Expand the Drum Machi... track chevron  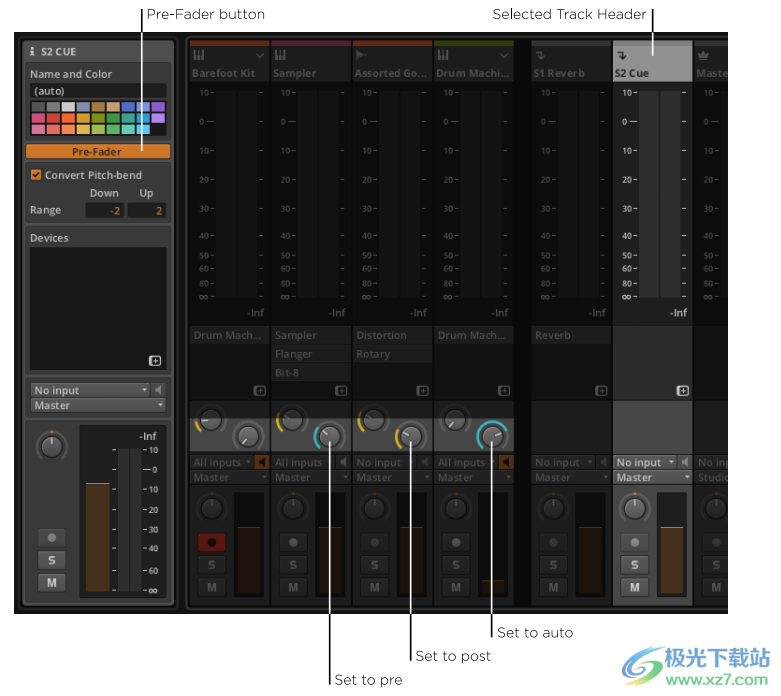[x=504, y=55]
